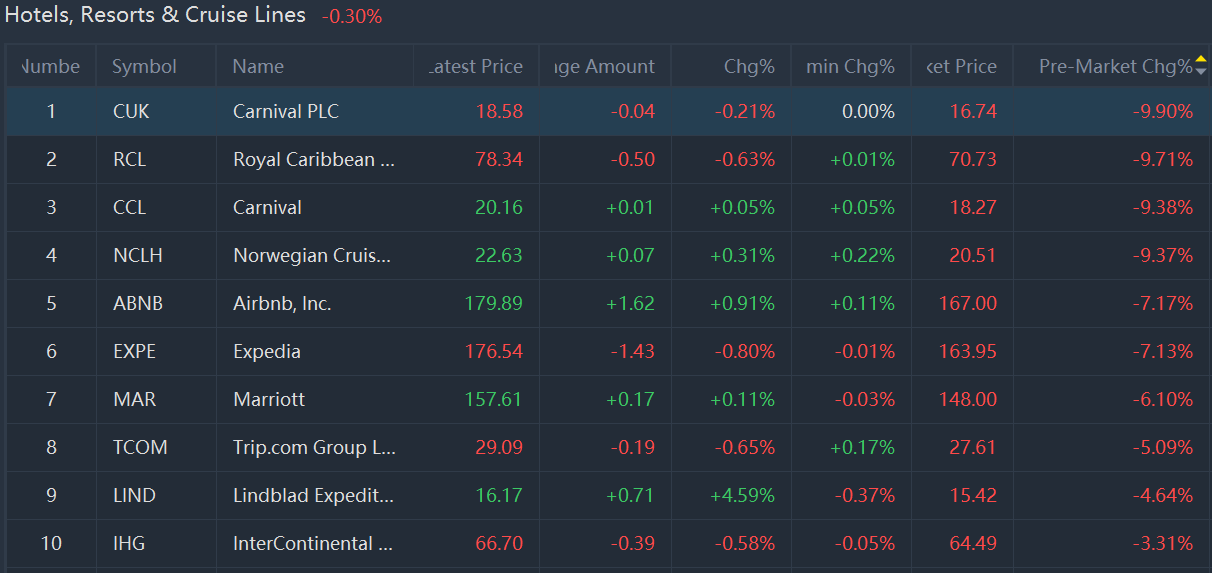1212x573 pixels.
Task: Open the Trip.com Group name cell
Action: click(x=314, y=447)
